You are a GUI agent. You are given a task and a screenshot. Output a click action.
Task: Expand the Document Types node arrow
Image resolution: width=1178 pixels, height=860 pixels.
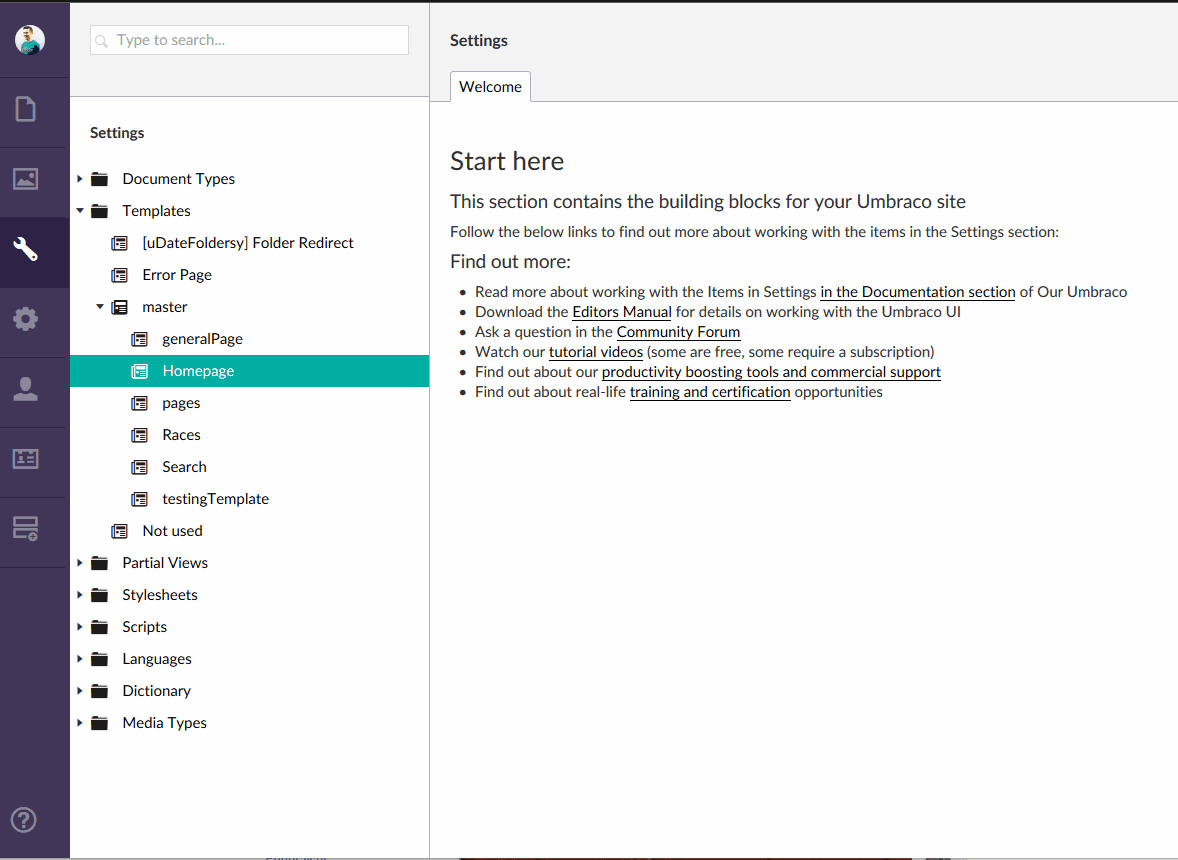pyautogui.click(x=80, y=179)
